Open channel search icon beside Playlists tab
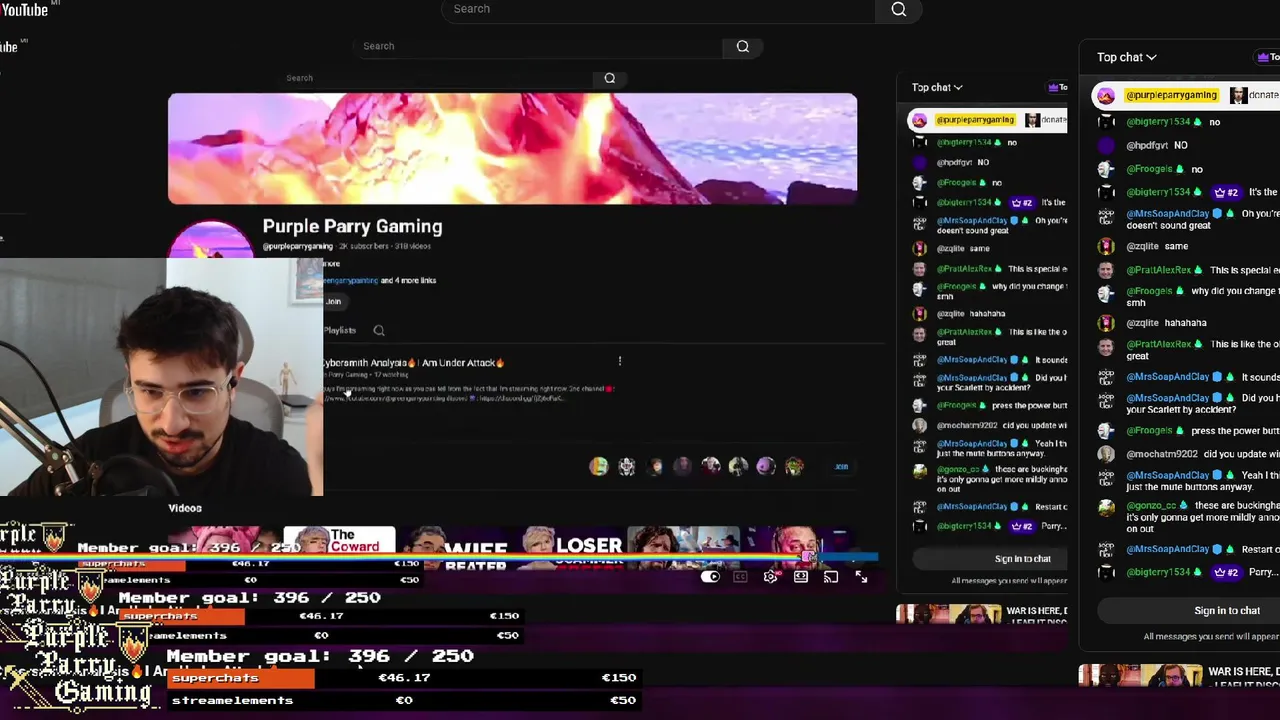Image resolution: width=1280 pixels, height=720 pixels. pos(379,330)
